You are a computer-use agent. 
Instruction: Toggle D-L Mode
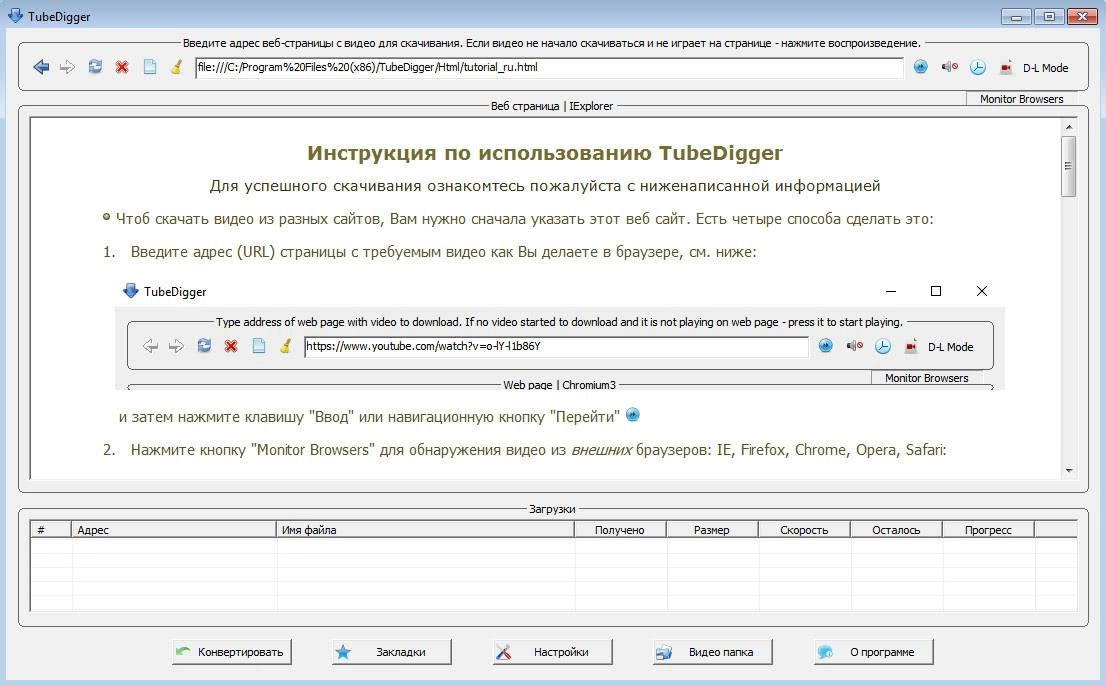tap(1045, 68)
